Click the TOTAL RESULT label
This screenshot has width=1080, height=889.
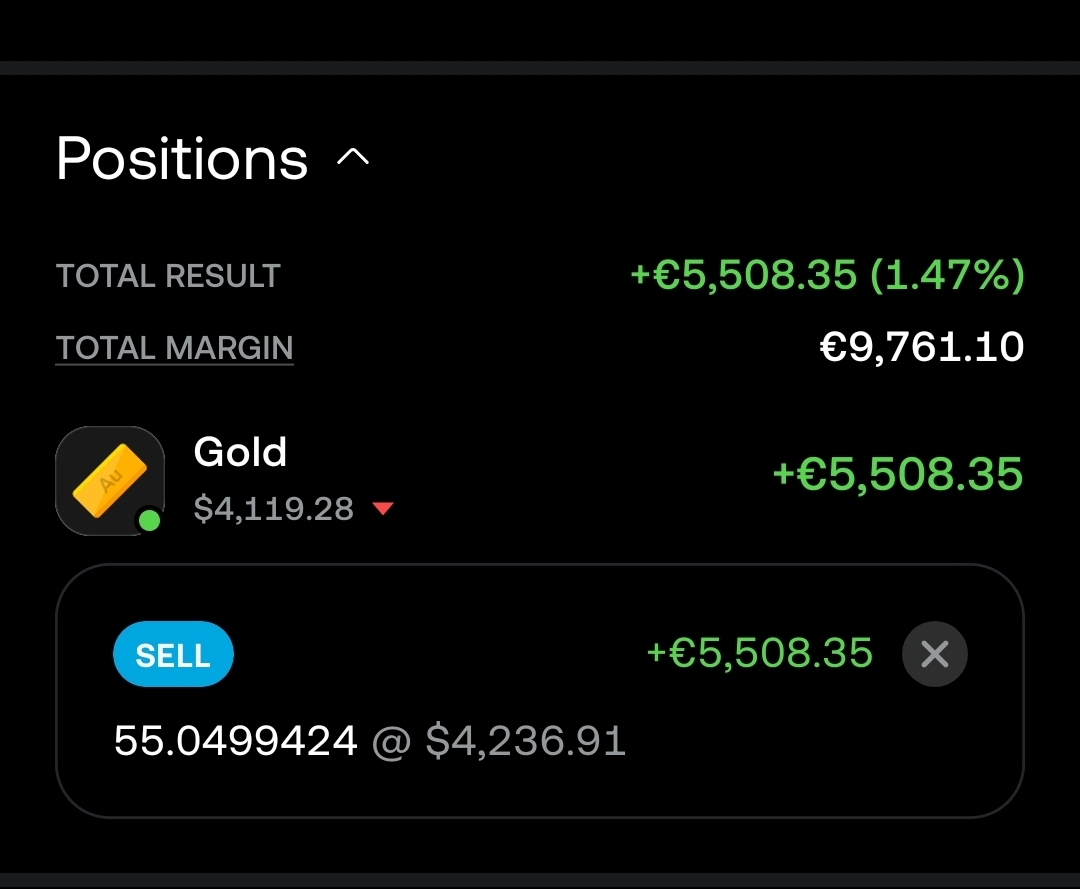click(168, 276)
